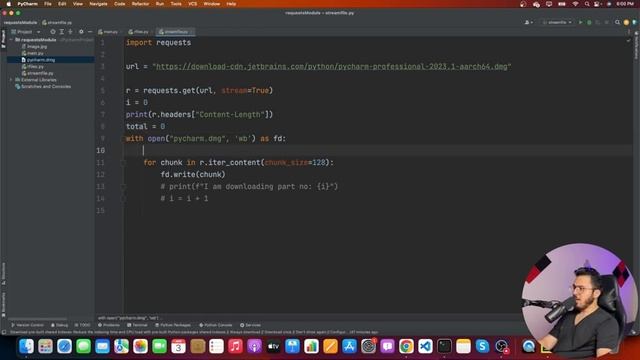Open the Window menu

pos(211,4)
